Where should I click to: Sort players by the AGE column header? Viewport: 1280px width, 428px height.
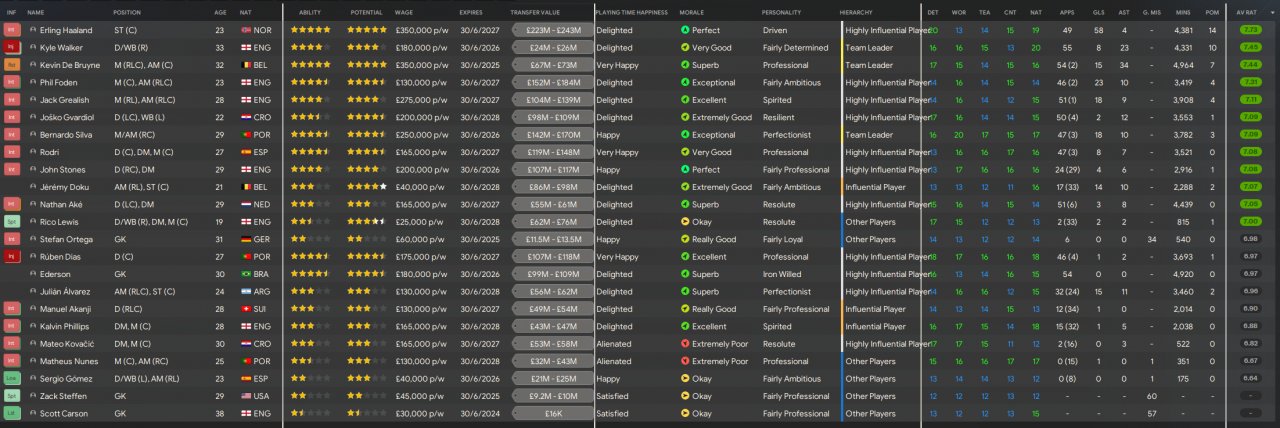[x=220, y=12]
